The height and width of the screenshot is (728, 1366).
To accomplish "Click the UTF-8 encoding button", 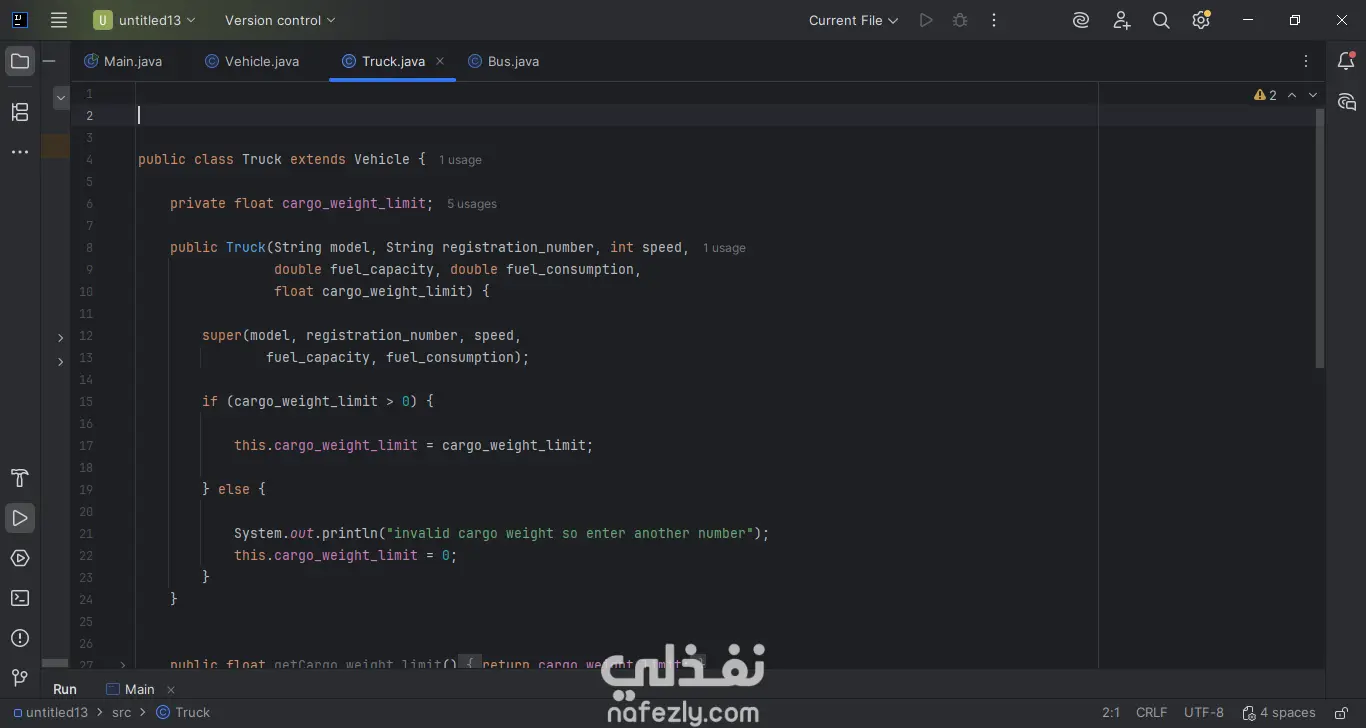I will [x=1204, y=713].
